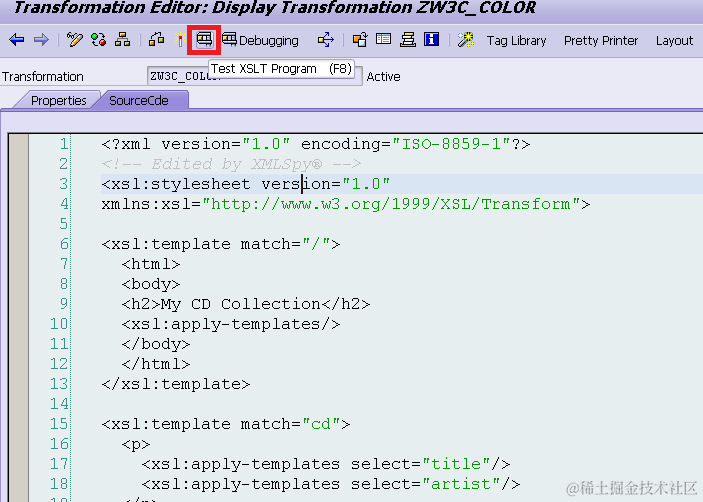Switch to the Properties tab
The image size is (703, 502).
tap(58, 100)
